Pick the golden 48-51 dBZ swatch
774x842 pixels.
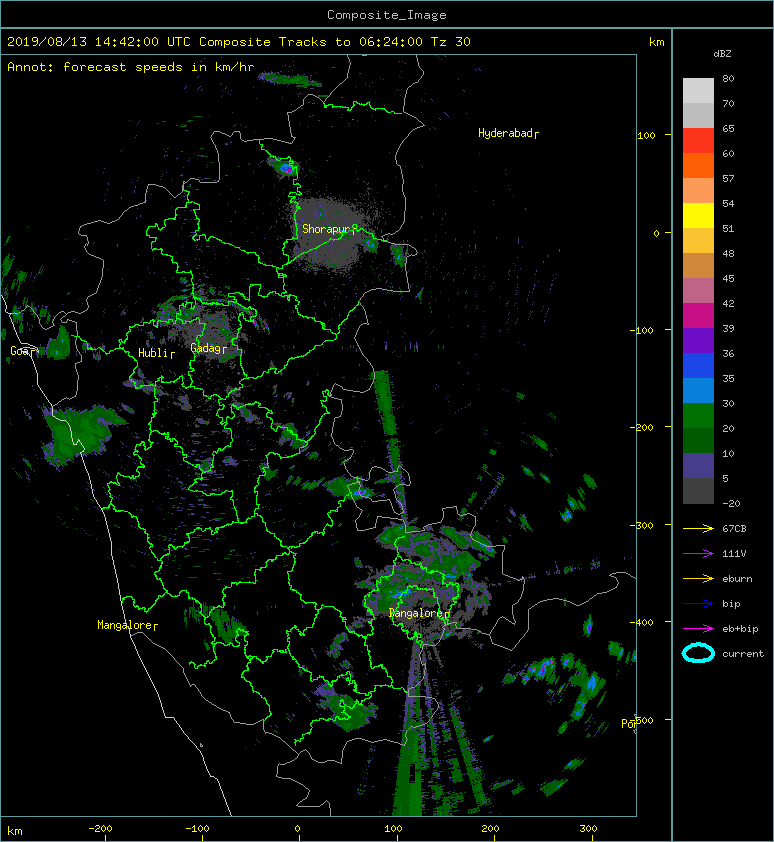point(698,241)
